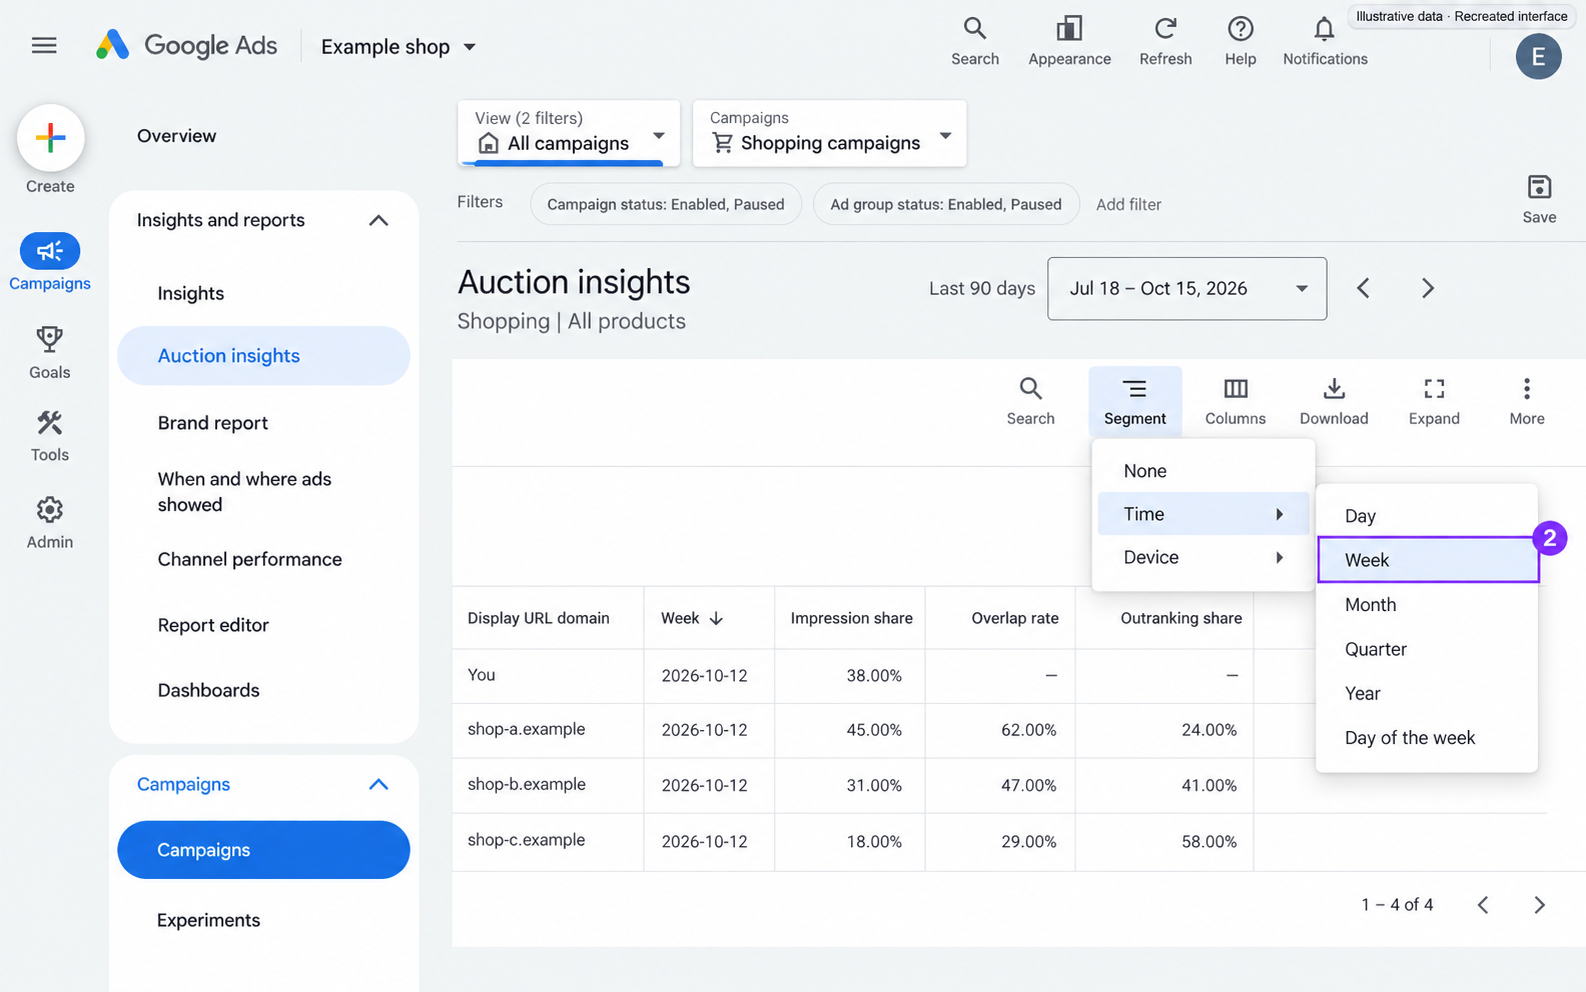The height and width of the screenshot is (992, 1586).
Task: Go to the next table page
Action: 1539,905
